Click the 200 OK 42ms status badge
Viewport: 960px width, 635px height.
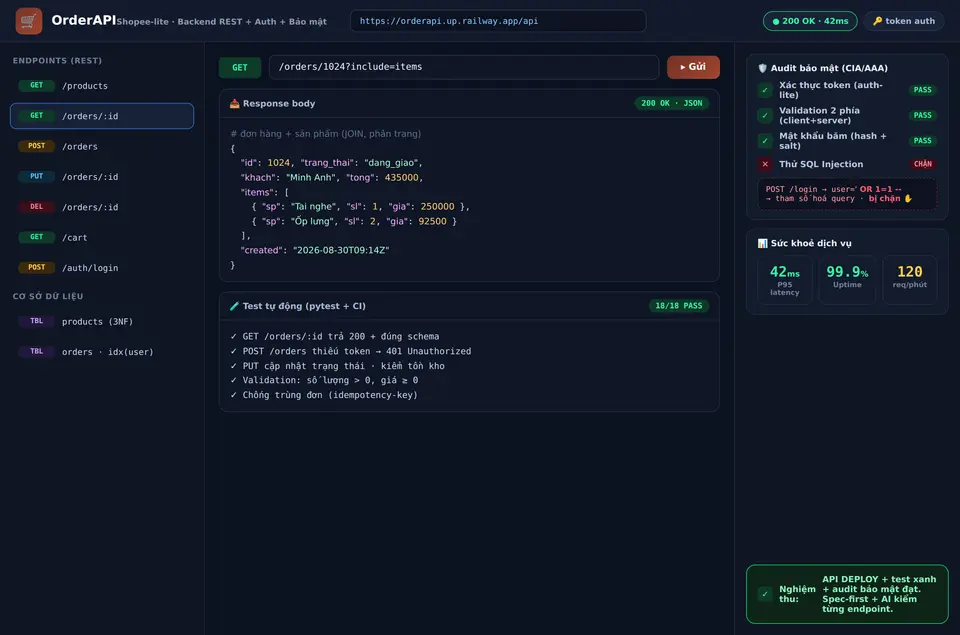point(810,21)
